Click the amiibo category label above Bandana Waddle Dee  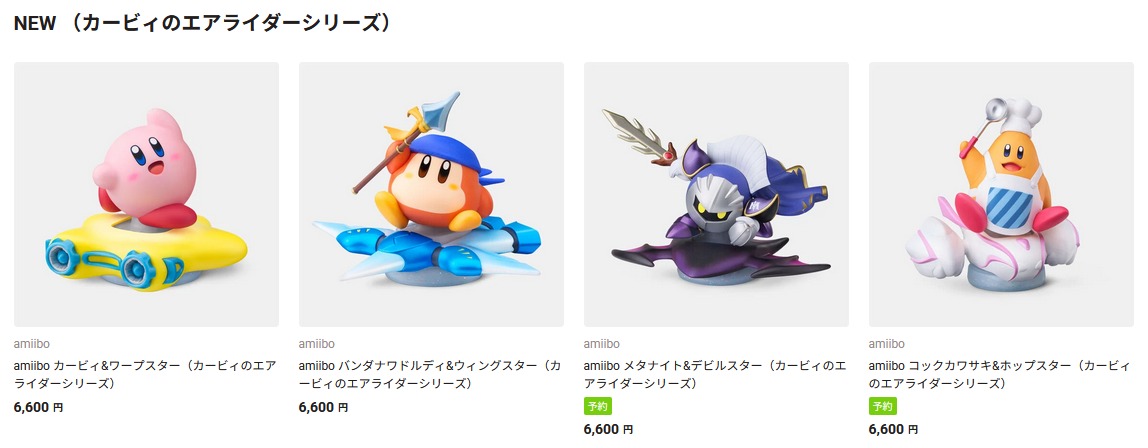coord(316,343)
